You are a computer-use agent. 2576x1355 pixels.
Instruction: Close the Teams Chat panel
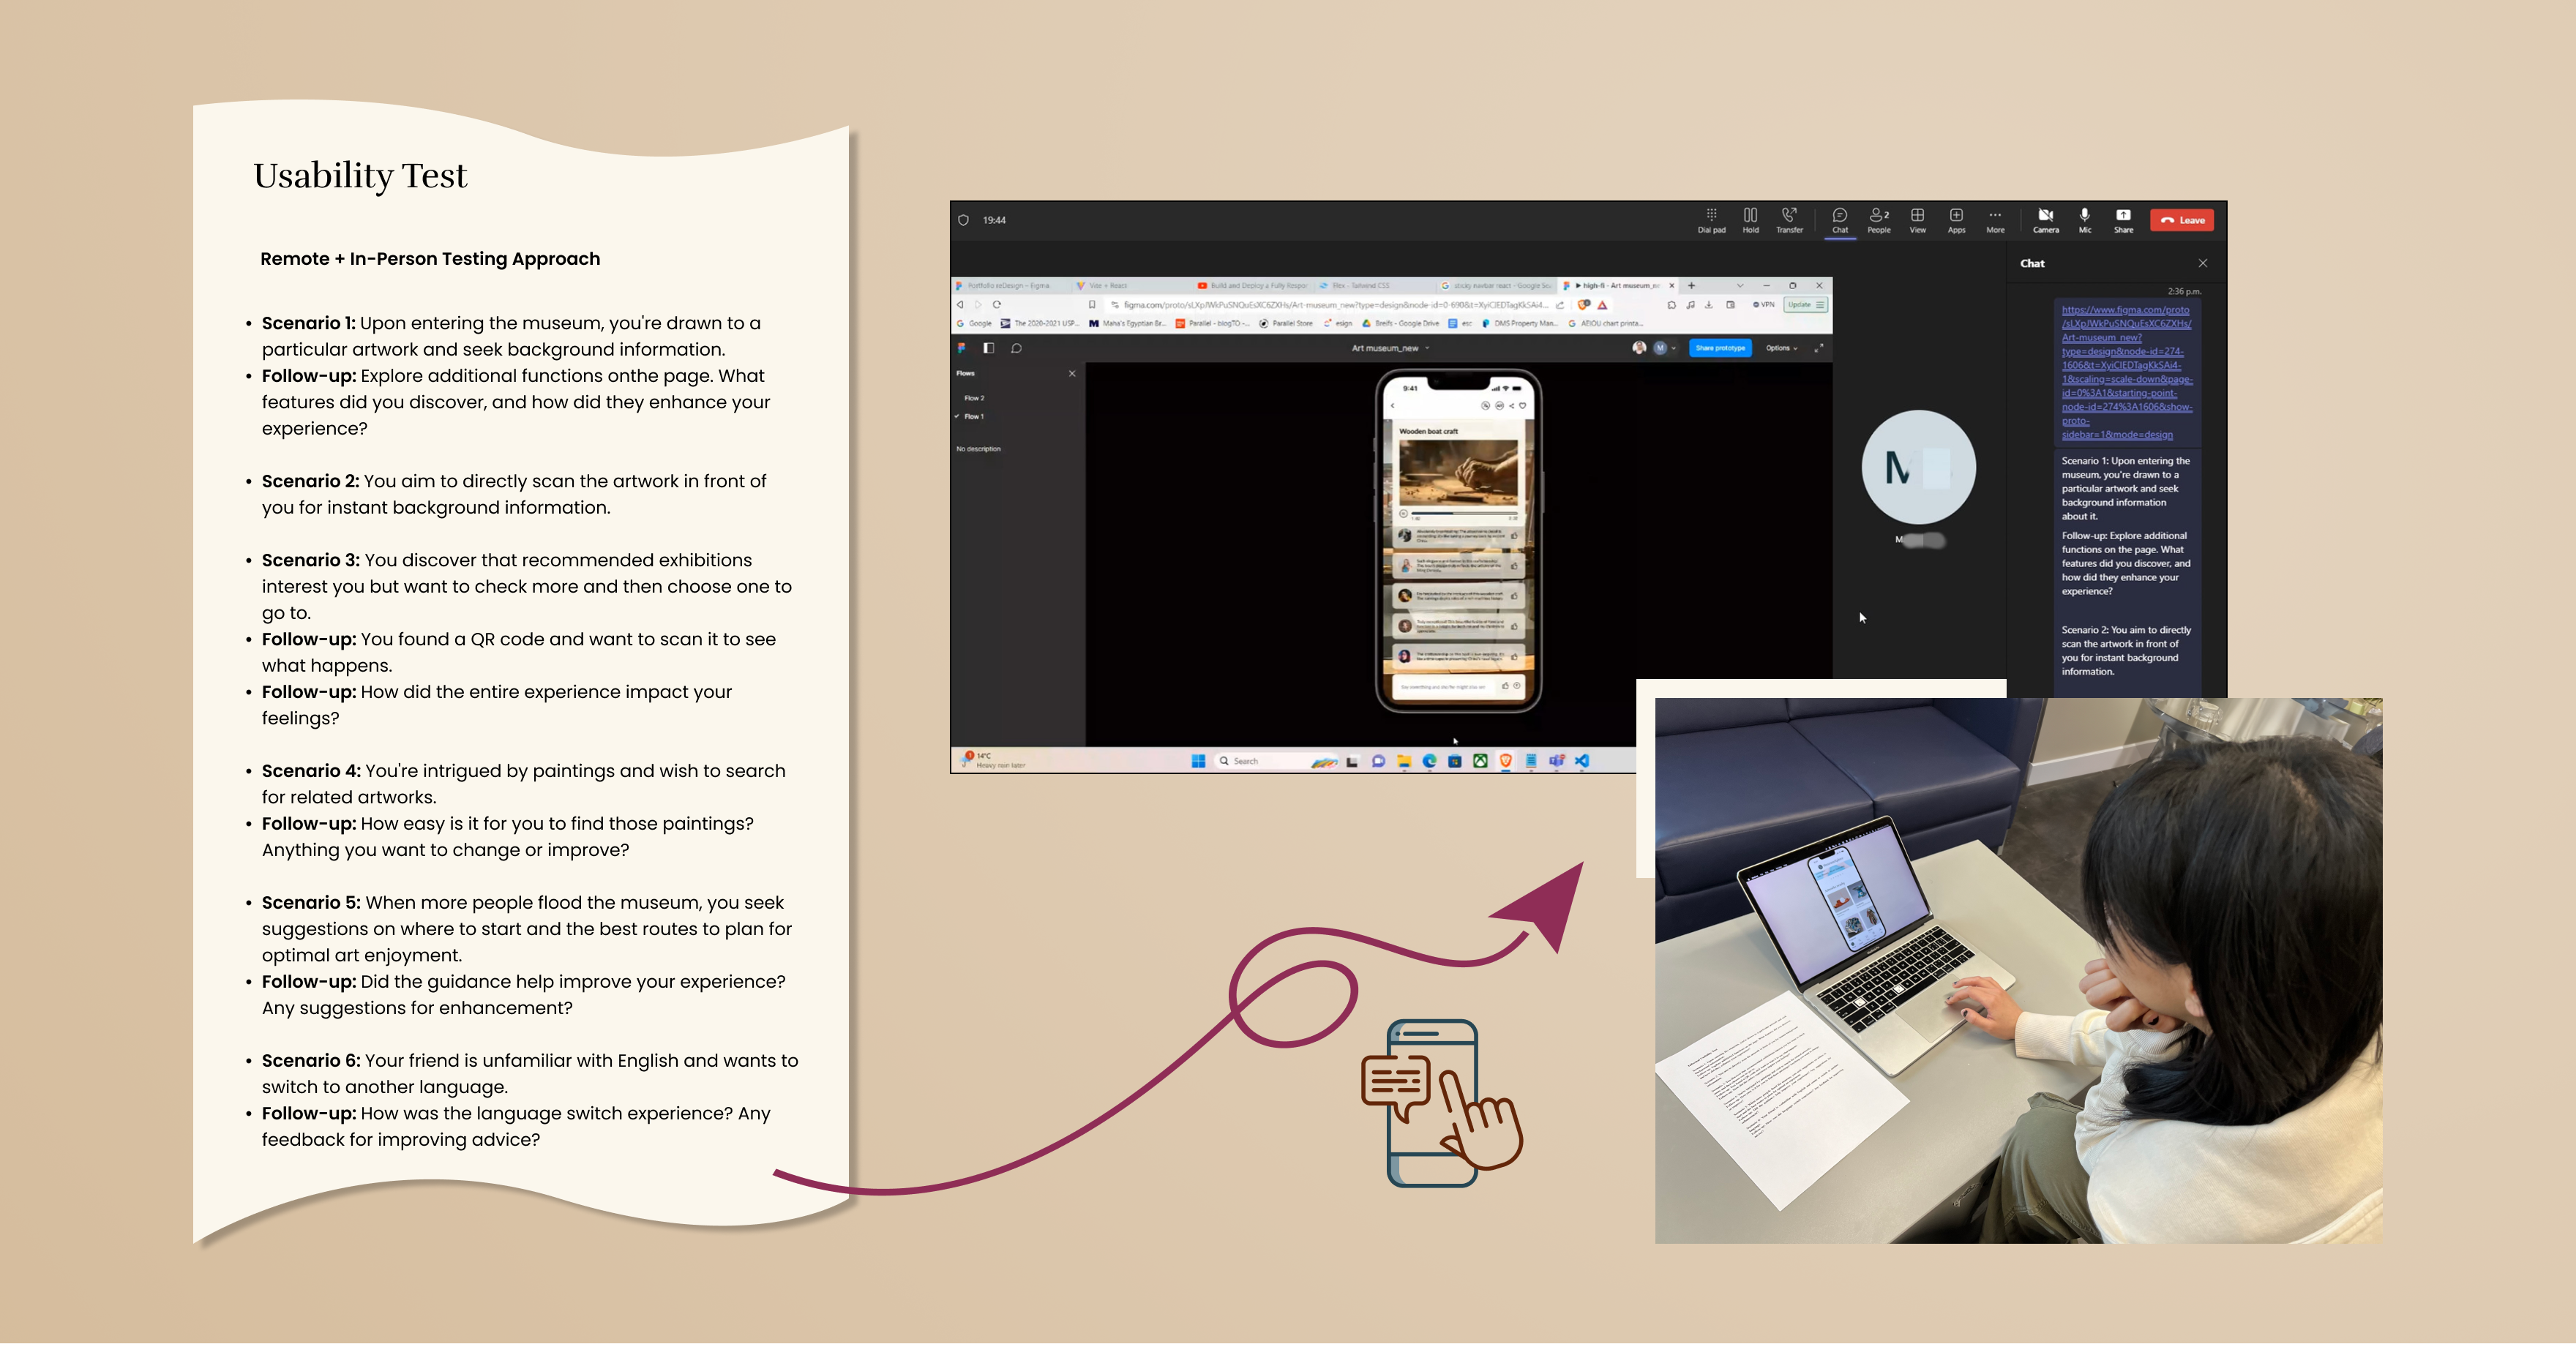(2203, 263)
